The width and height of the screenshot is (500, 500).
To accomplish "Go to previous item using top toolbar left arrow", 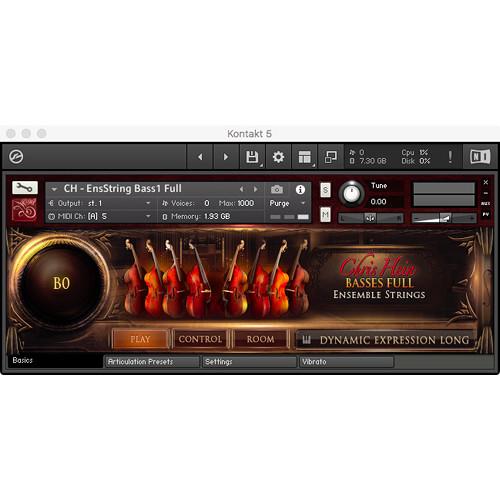I will (200, 157).
